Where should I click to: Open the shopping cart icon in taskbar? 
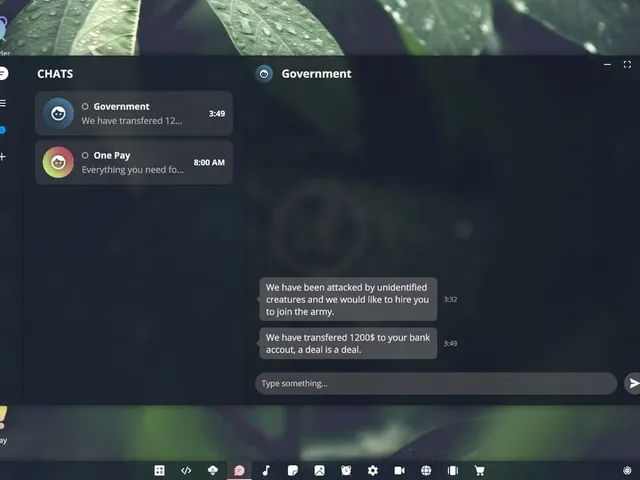[x=480, y=471]
